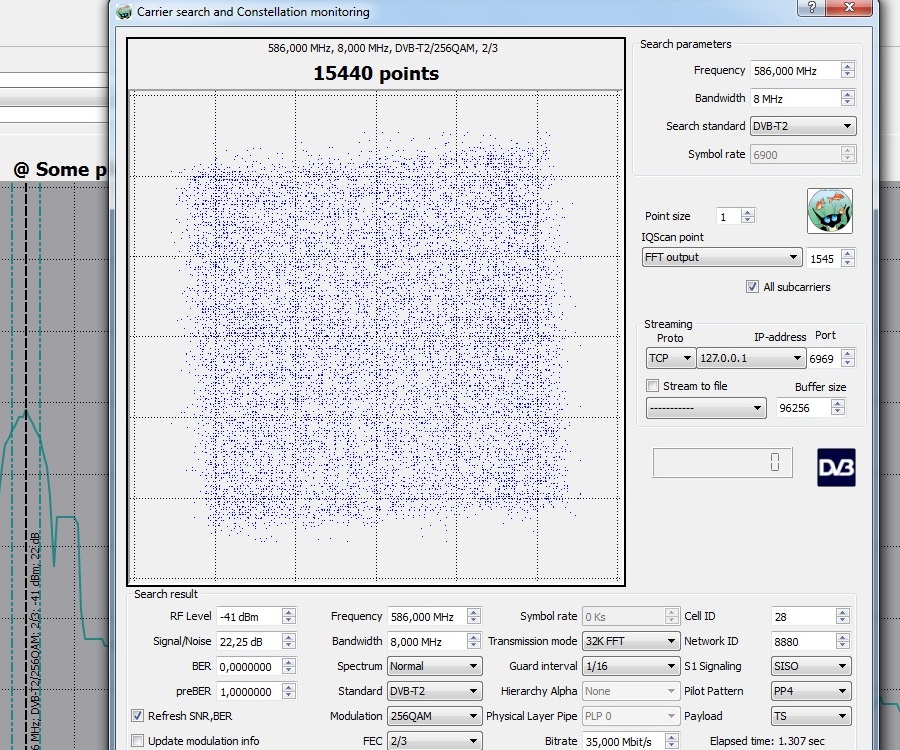Open the Guard interval 1/16 dropdown
The height and width of the screenshot is (750, 900).
(x=631, y=666)
